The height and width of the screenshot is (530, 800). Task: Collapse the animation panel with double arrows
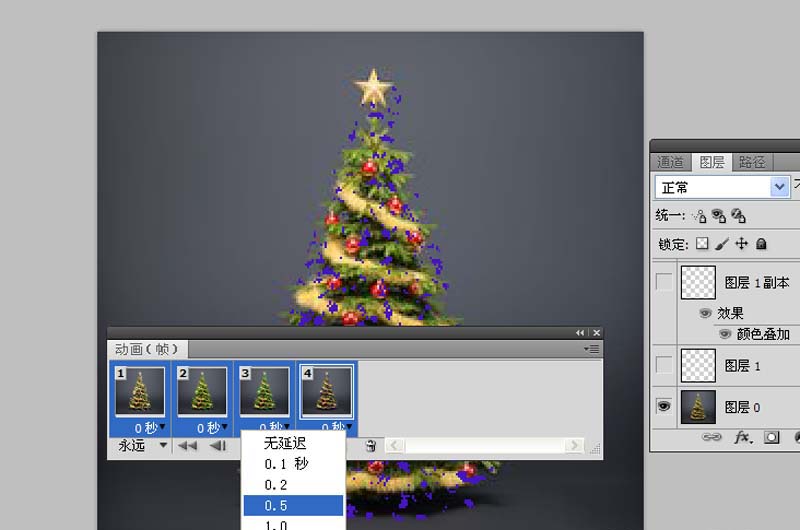(x=580, y=333)
